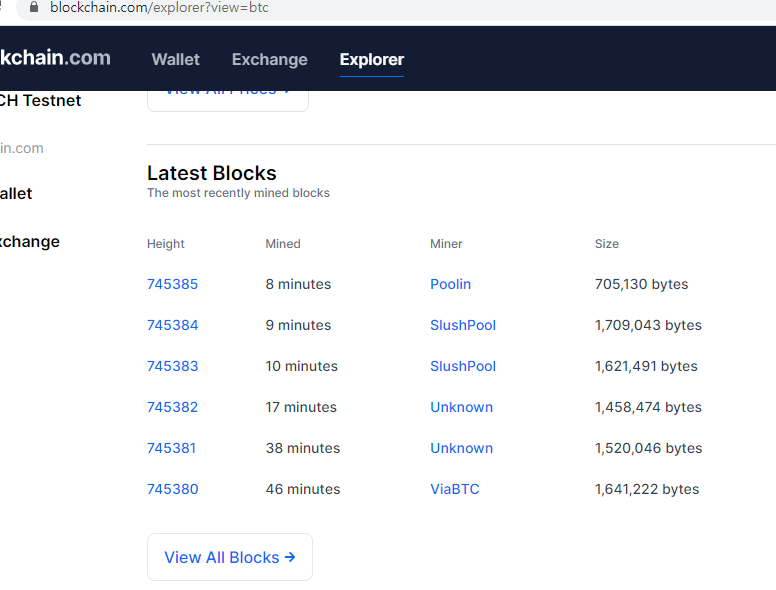Click the '9 minutes' mined time
Viewport: 776px width, 590px height.
[x=298, y=325]
